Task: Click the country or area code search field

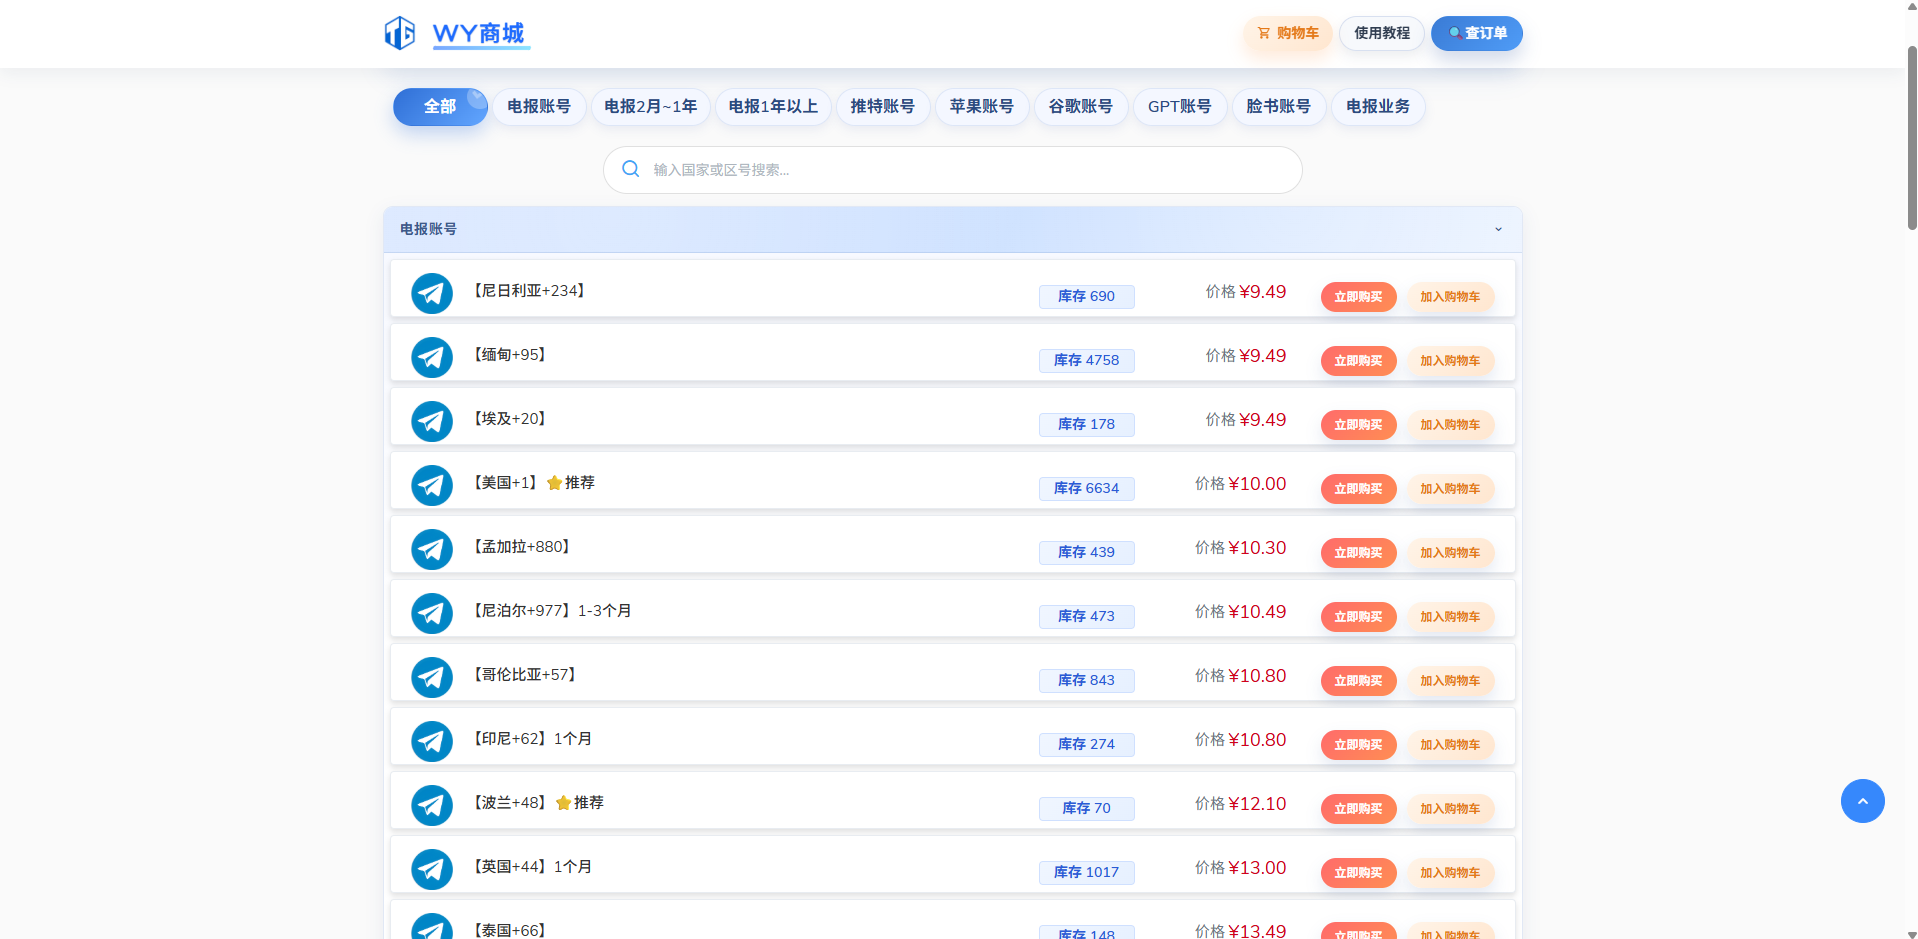Action: click(x=960, y=170)
